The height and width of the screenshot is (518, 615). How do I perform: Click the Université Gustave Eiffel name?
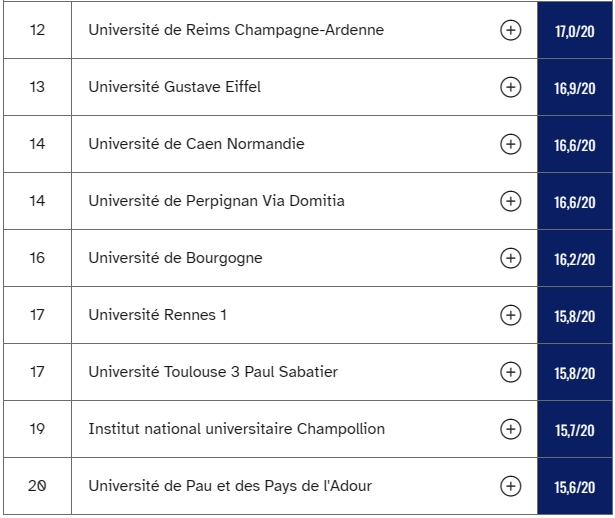(175, 87)
